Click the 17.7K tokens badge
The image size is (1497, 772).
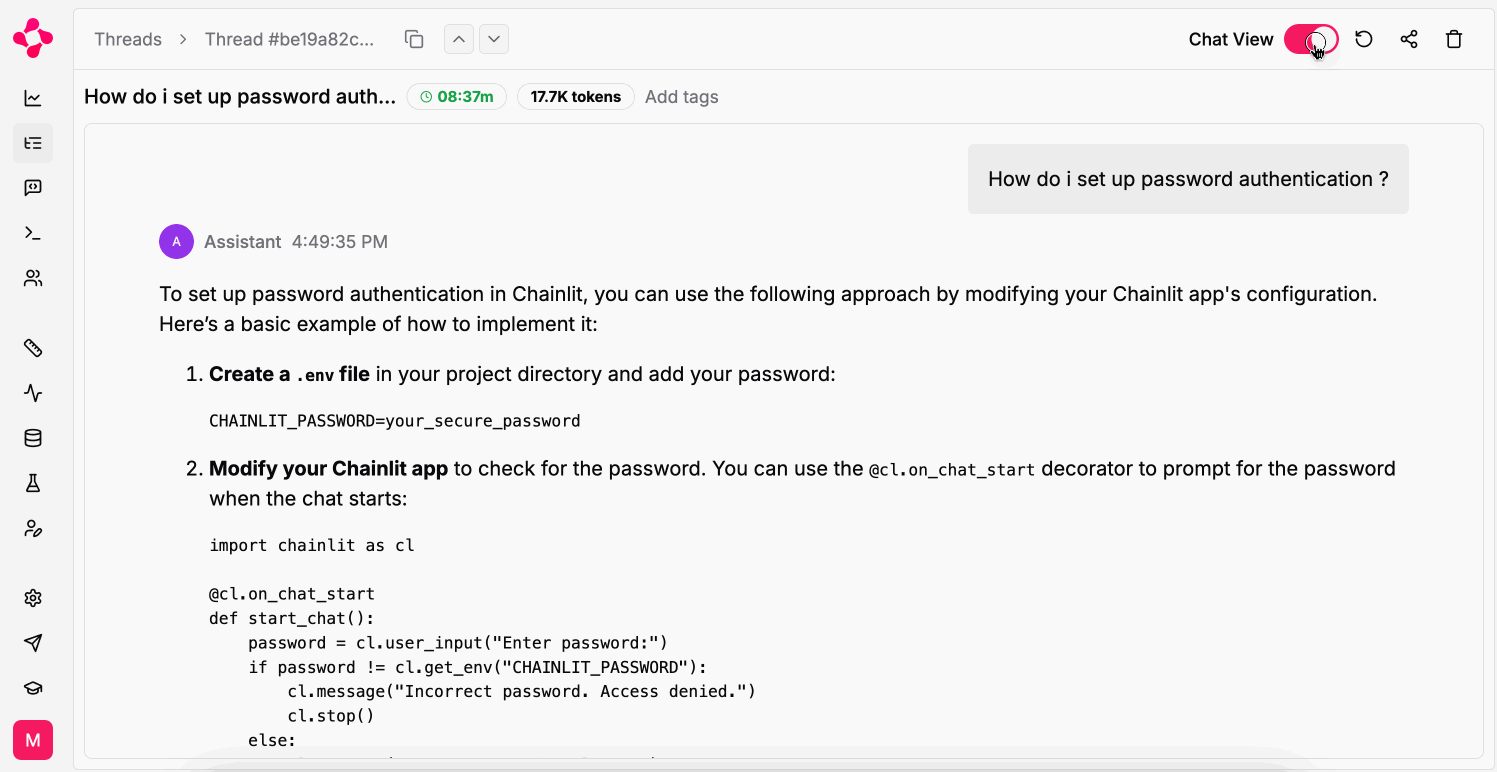[x=576, y=97]
